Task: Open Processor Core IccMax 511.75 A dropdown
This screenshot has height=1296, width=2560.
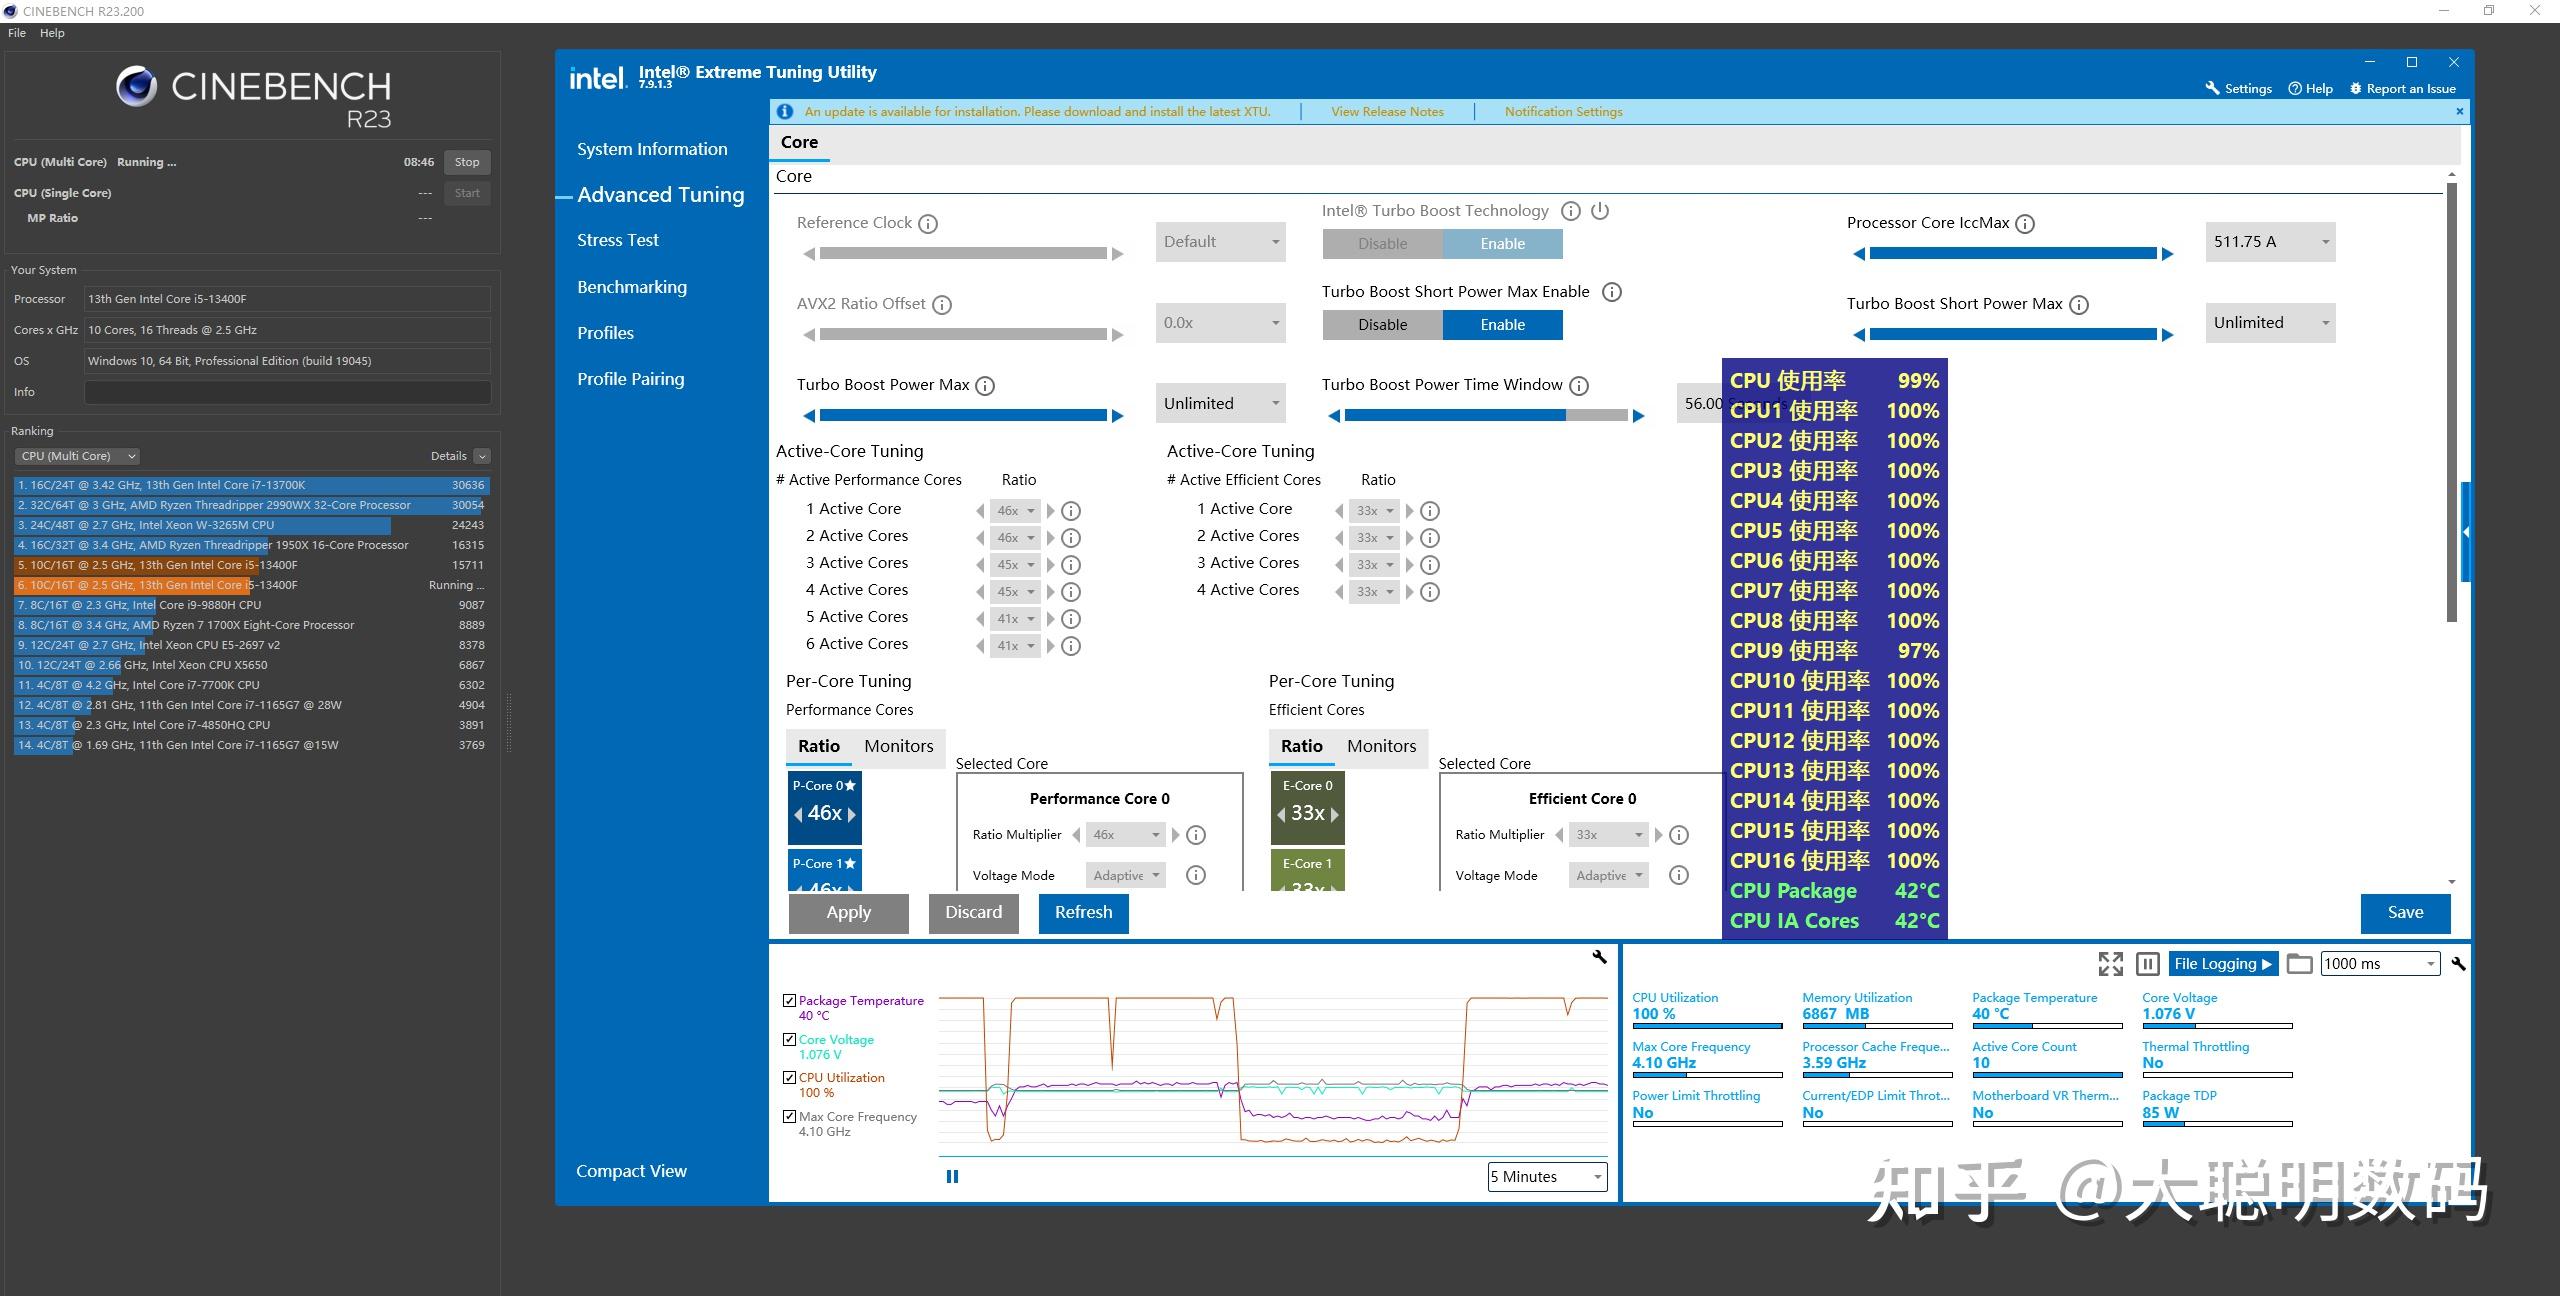Action: click(2270, 242)
